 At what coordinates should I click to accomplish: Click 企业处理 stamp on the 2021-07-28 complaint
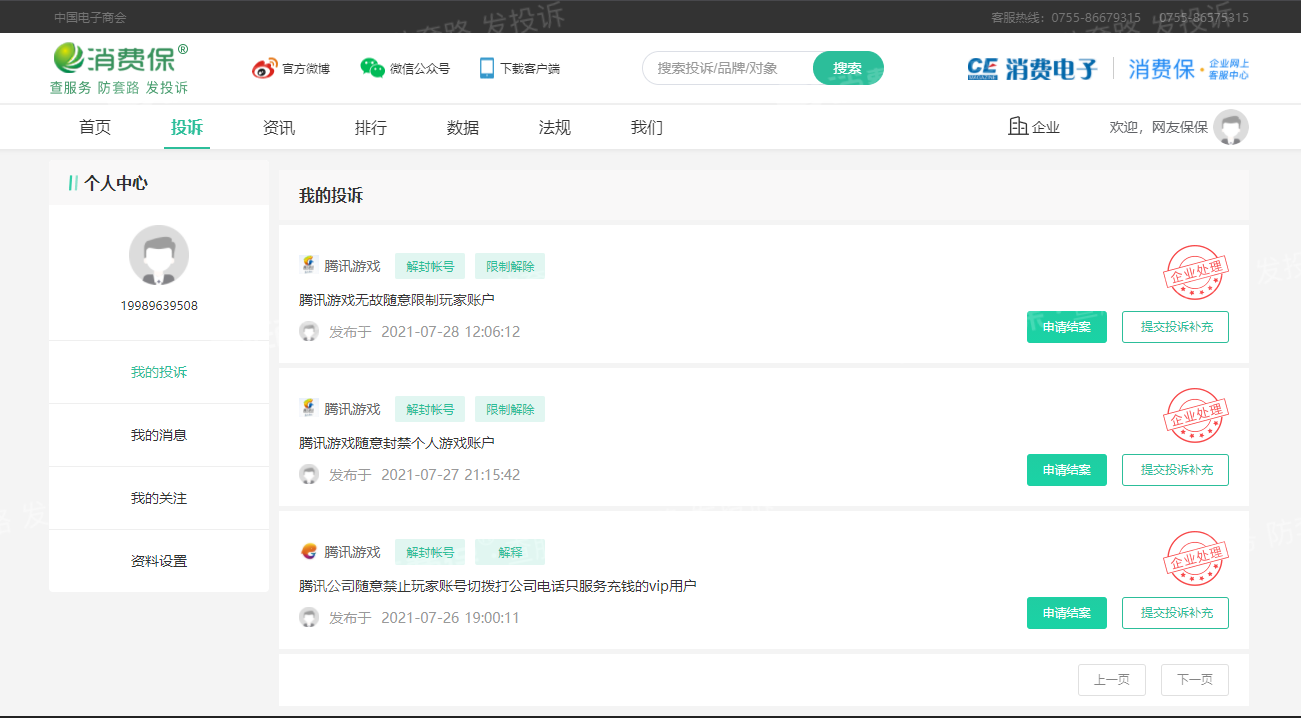pyautogui.click(x=1196, y=272)
